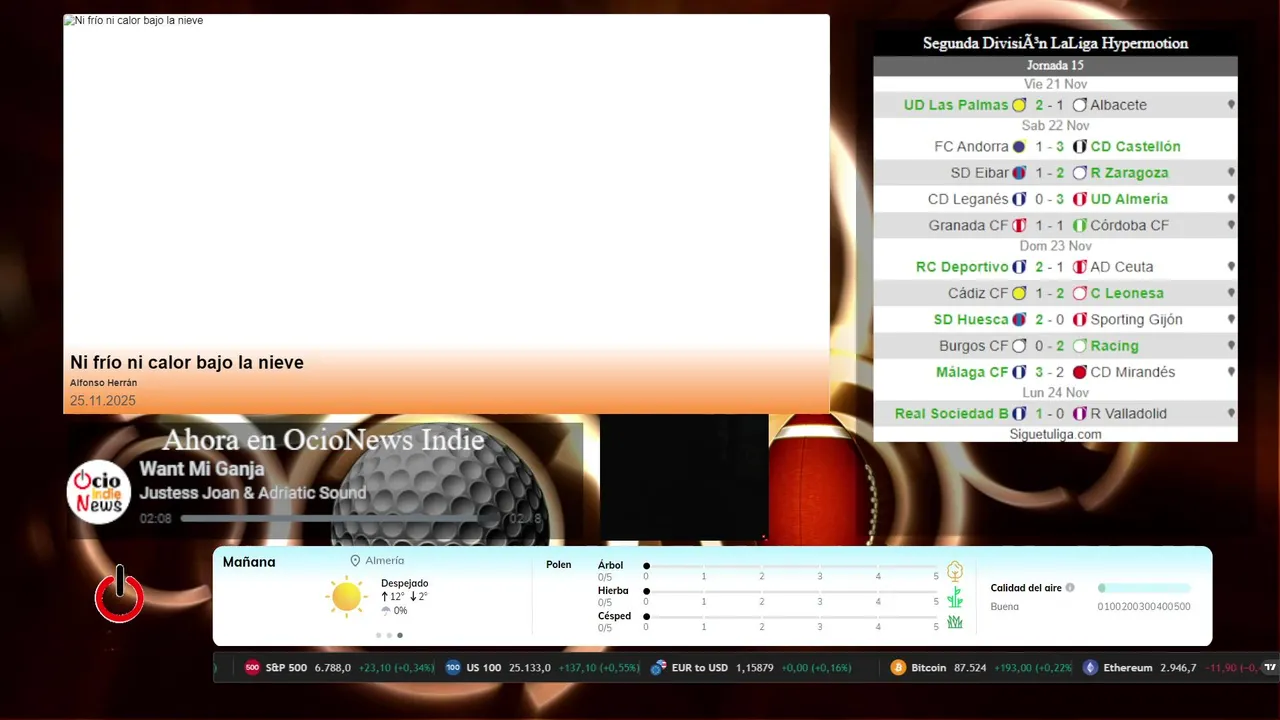Click the Ethereum icon in ticker
The image size is (1280, 720).
(1090, 668)
